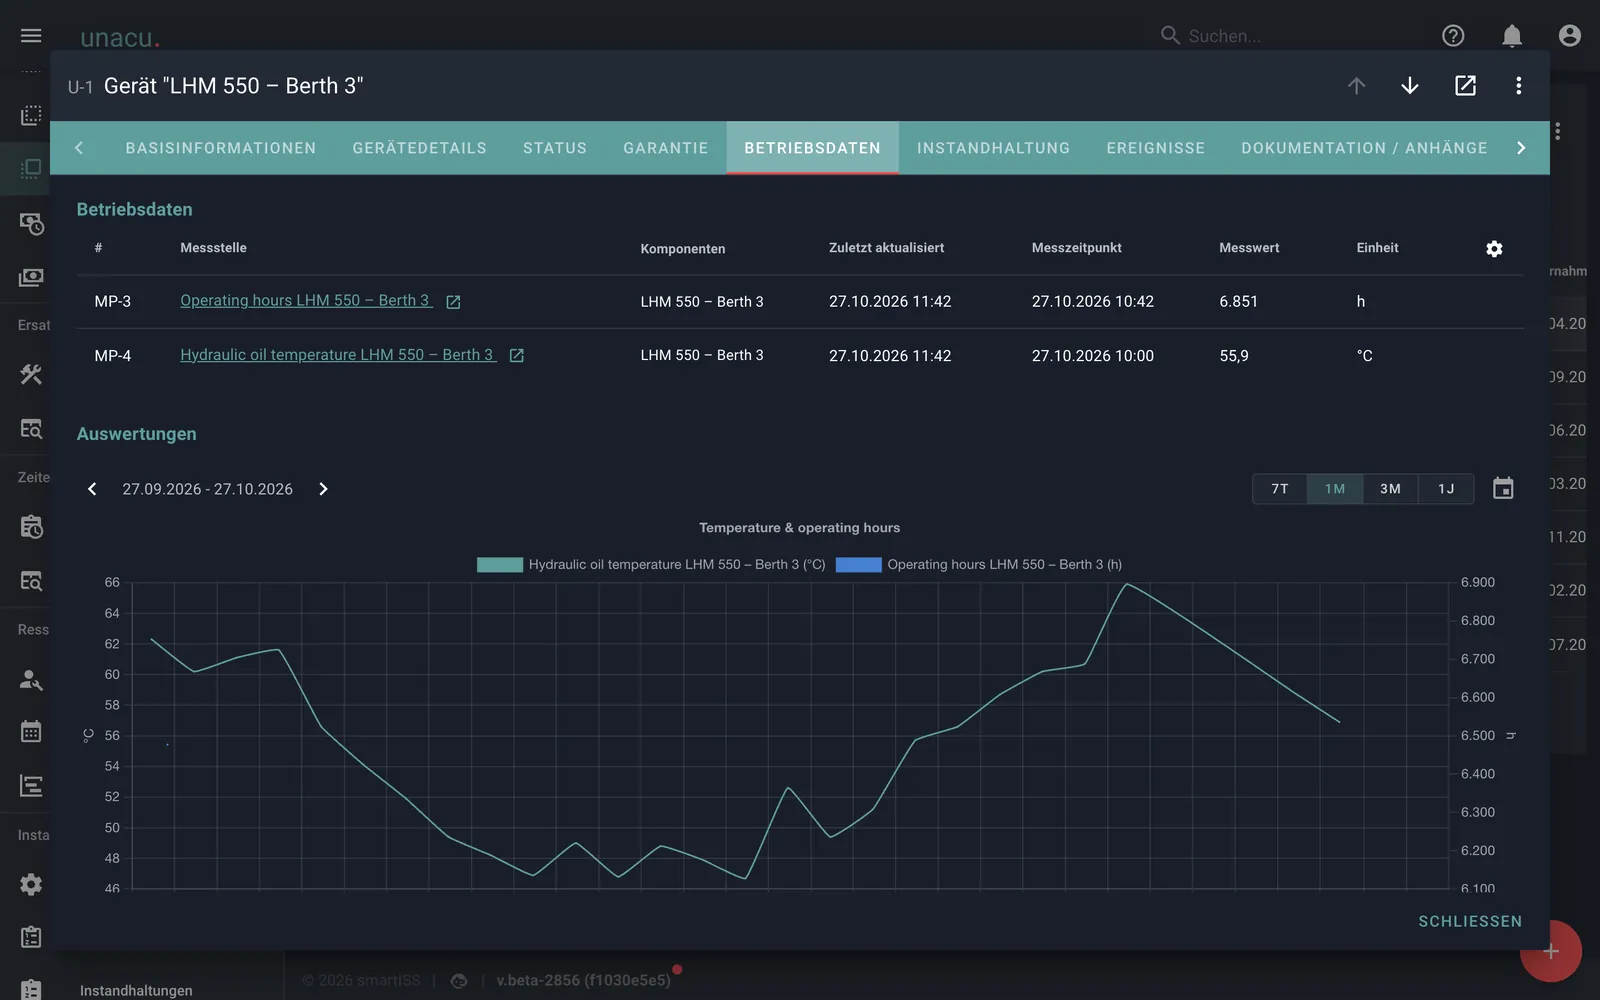Viewport: 1600px width, 1000px height.
Task: Open the settings gear in left sidebar
Action: (x=31, y=885)
